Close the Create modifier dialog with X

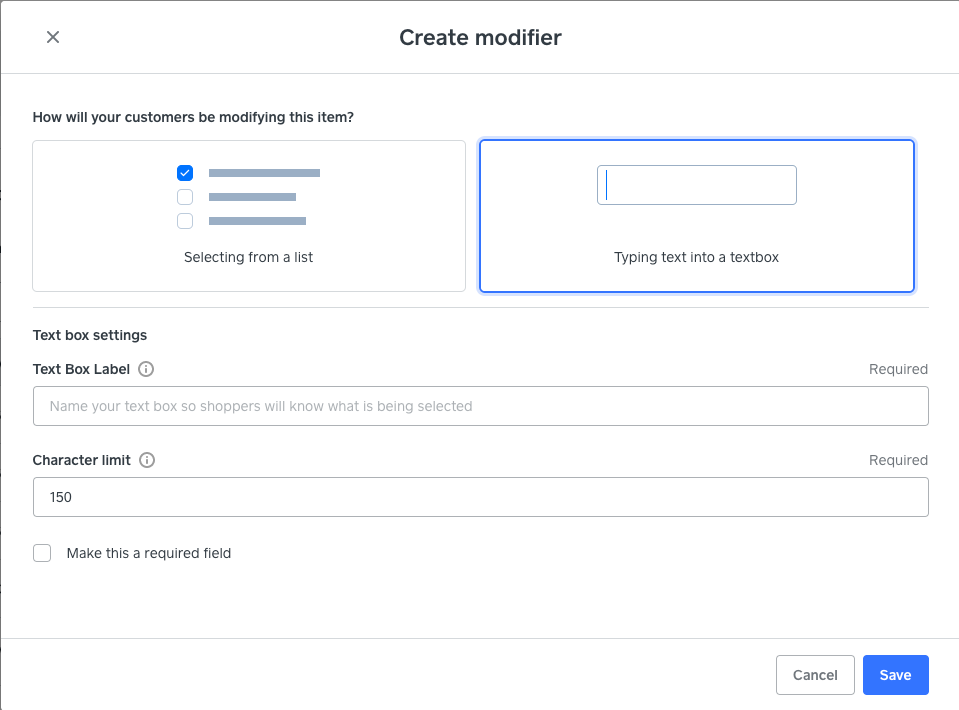(53, 37)
